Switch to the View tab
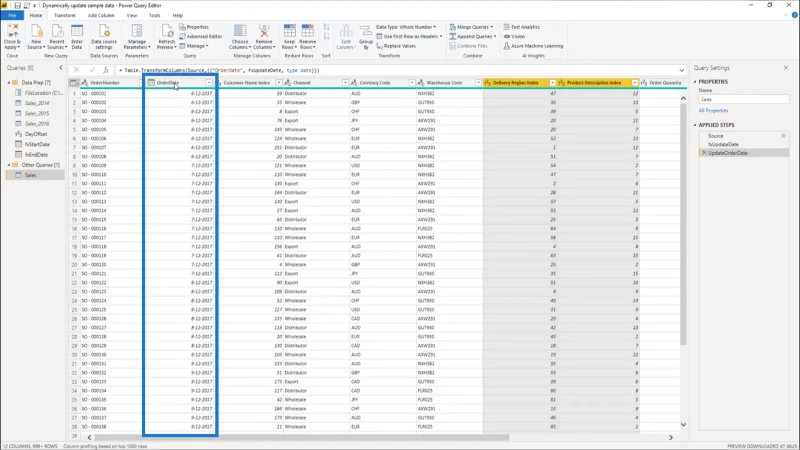This screenshot has height=450, width=800. (x=132, y=15)
